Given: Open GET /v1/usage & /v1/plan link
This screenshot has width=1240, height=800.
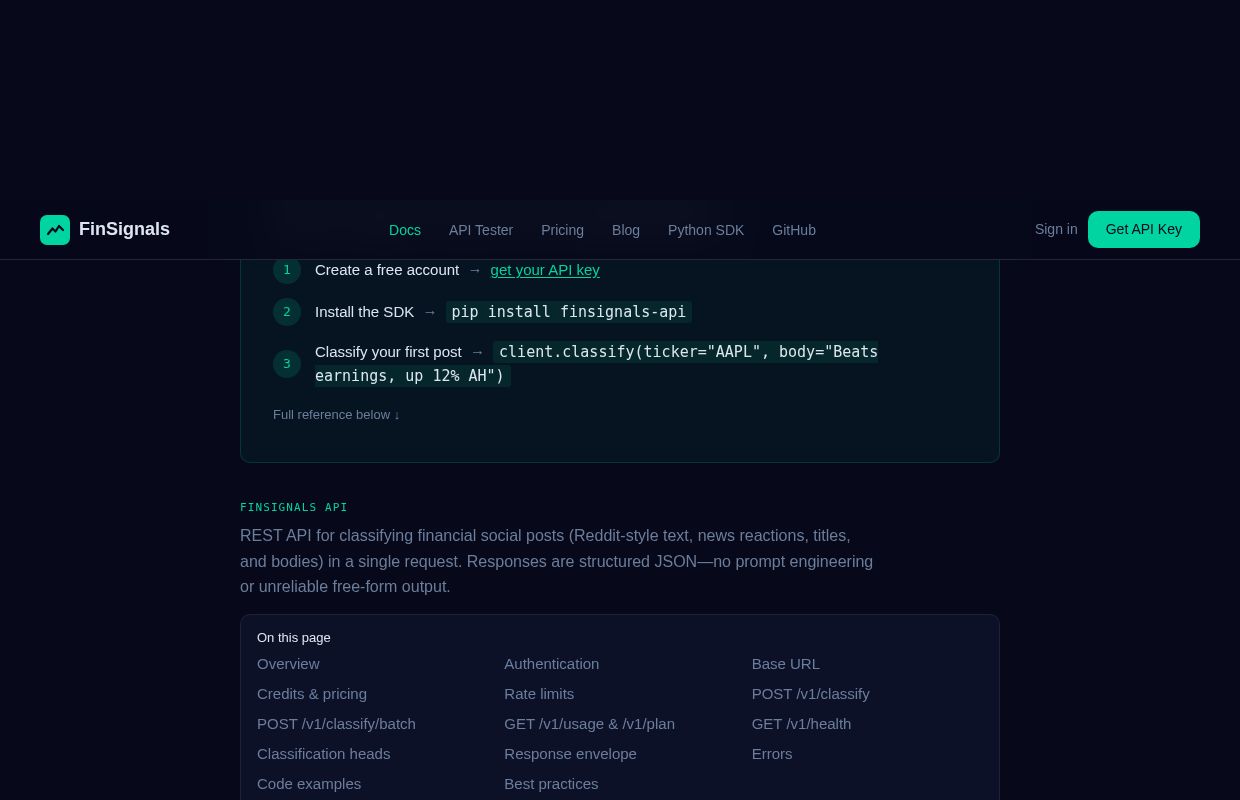Looking at the screenshot, I should point(590,724).
